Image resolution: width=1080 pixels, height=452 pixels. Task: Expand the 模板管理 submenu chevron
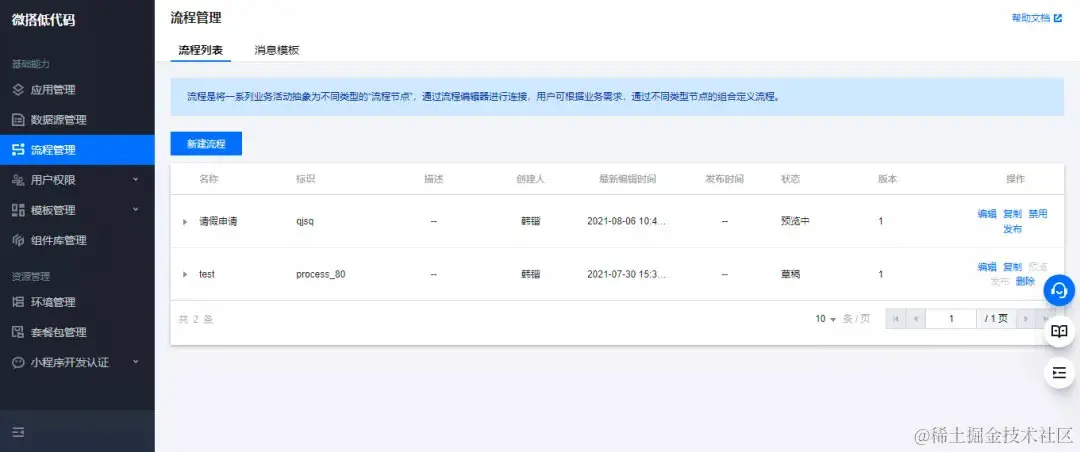pyautogui.click(x=135, y=209)
